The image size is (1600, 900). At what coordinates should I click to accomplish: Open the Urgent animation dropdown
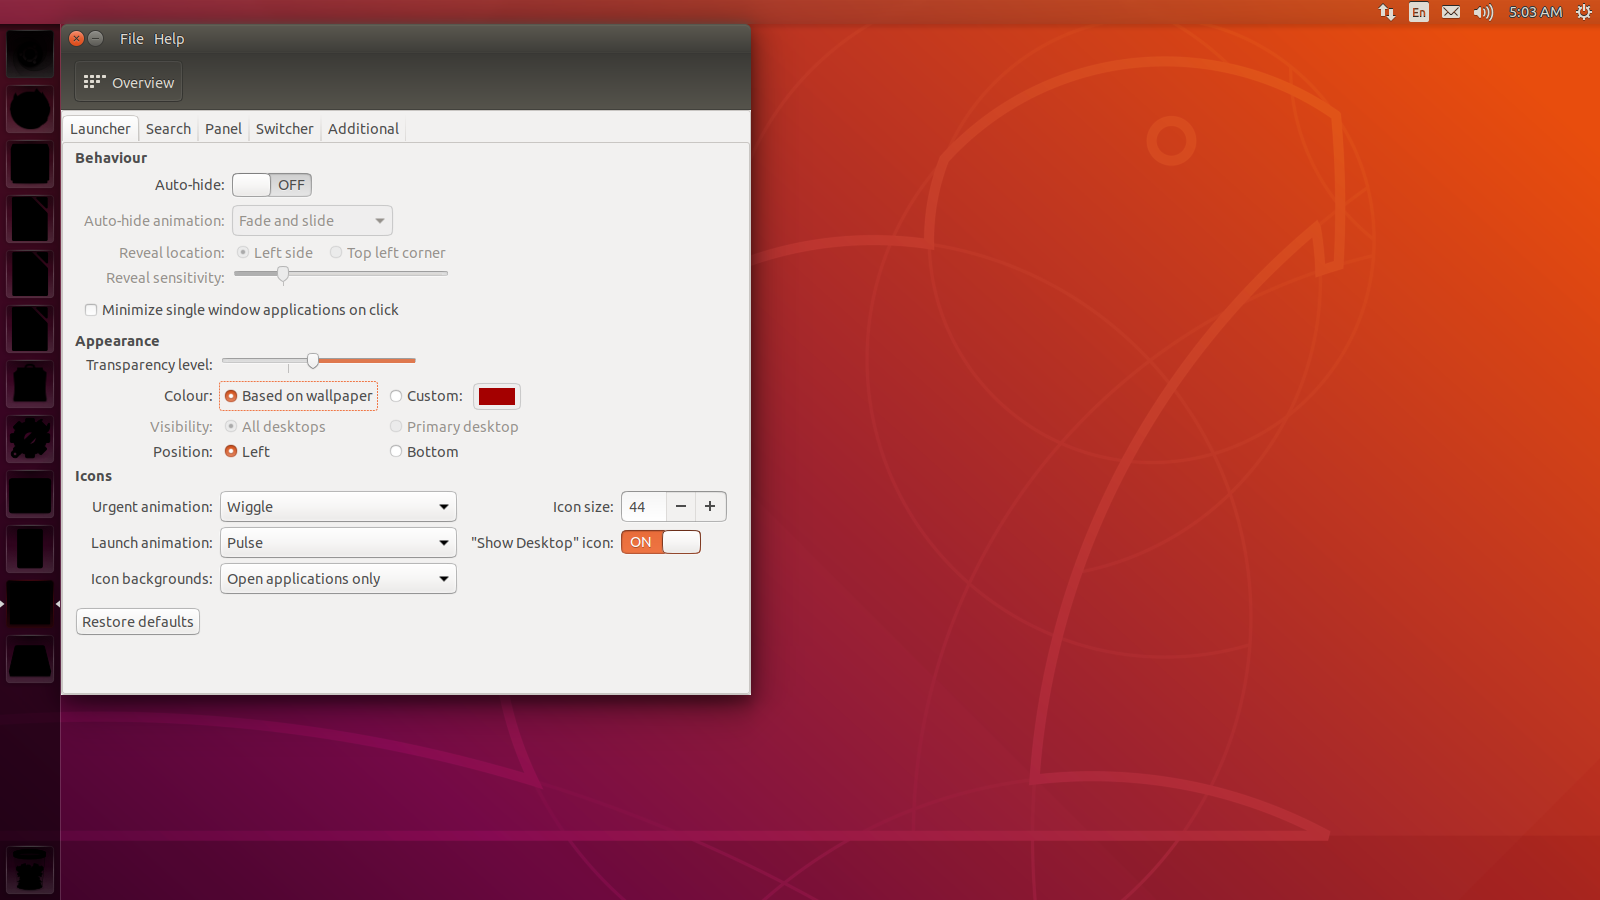pos(337,506)
